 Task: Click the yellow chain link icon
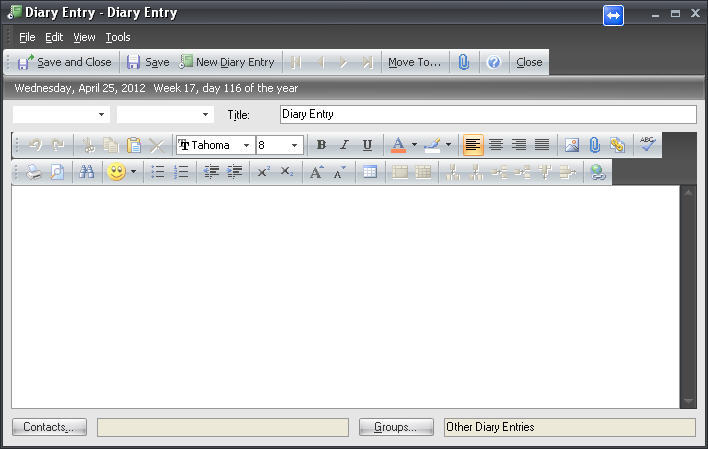tap(617, 145)
